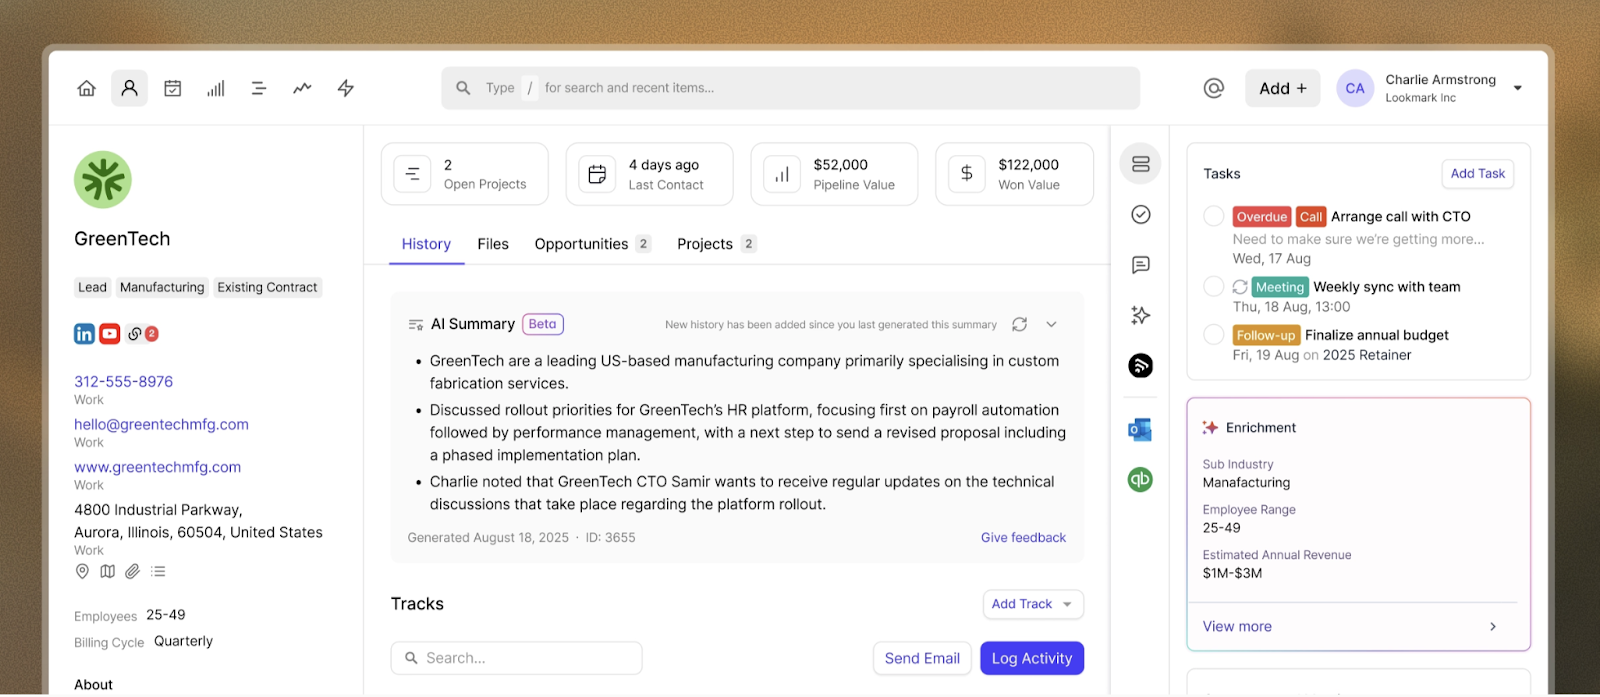Go to the Home icon in top navigation
Viewport: 1600px width, 697px height.
click(87, 88)
